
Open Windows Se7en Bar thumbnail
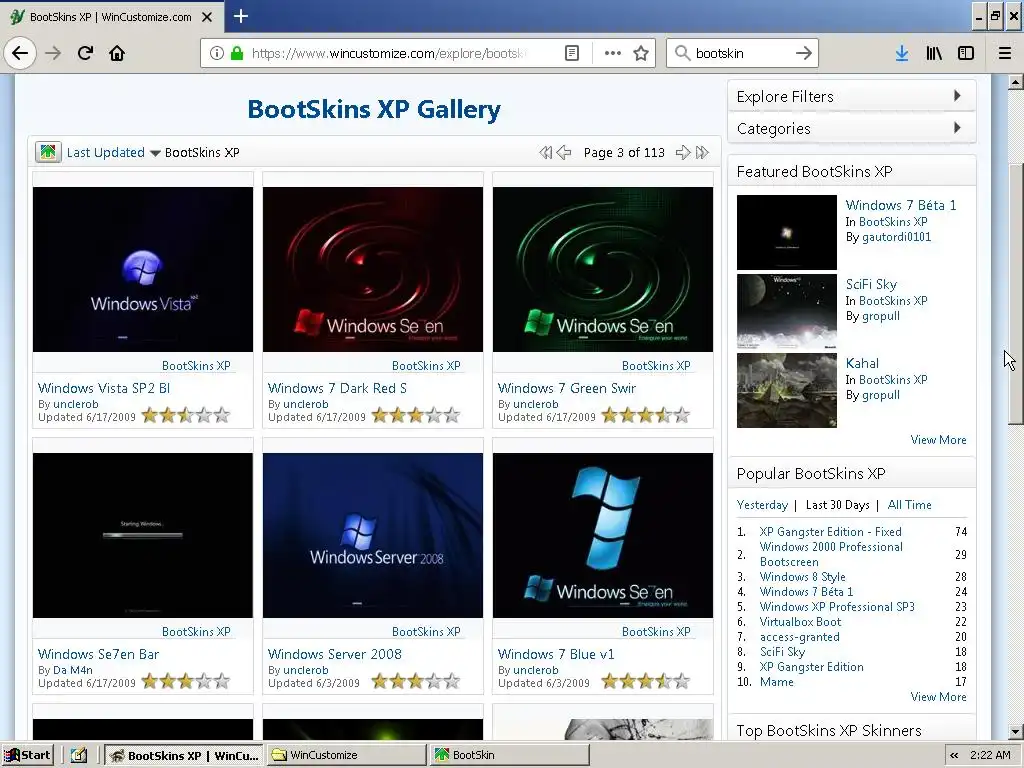point(143,536)
